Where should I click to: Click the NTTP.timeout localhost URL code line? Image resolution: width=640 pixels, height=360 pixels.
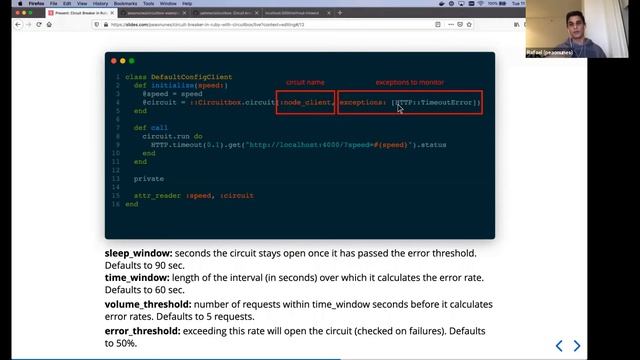click(298, 145)
